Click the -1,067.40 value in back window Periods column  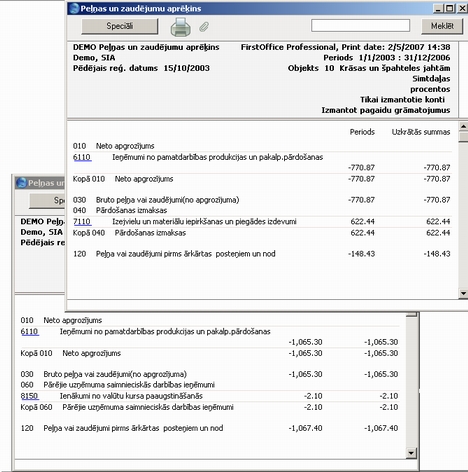(x=305, y=428)
